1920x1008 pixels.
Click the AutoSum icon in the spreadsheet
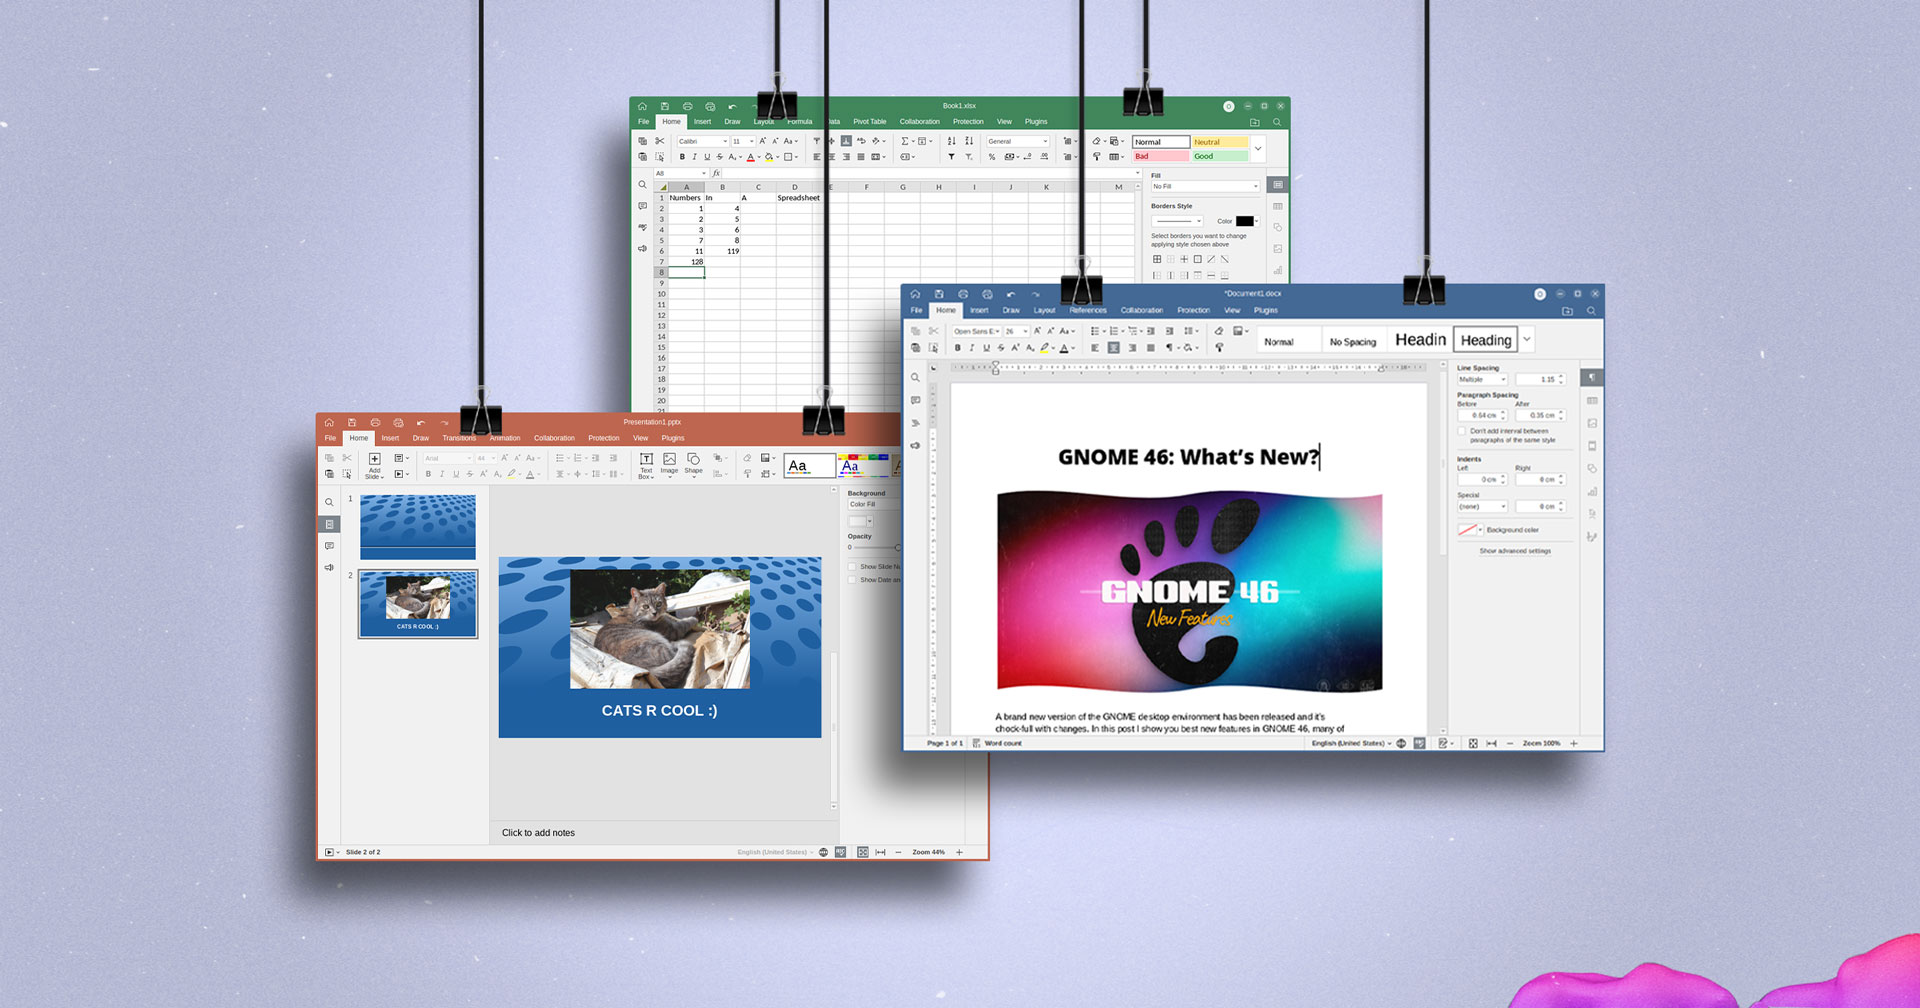pos(905,141)
